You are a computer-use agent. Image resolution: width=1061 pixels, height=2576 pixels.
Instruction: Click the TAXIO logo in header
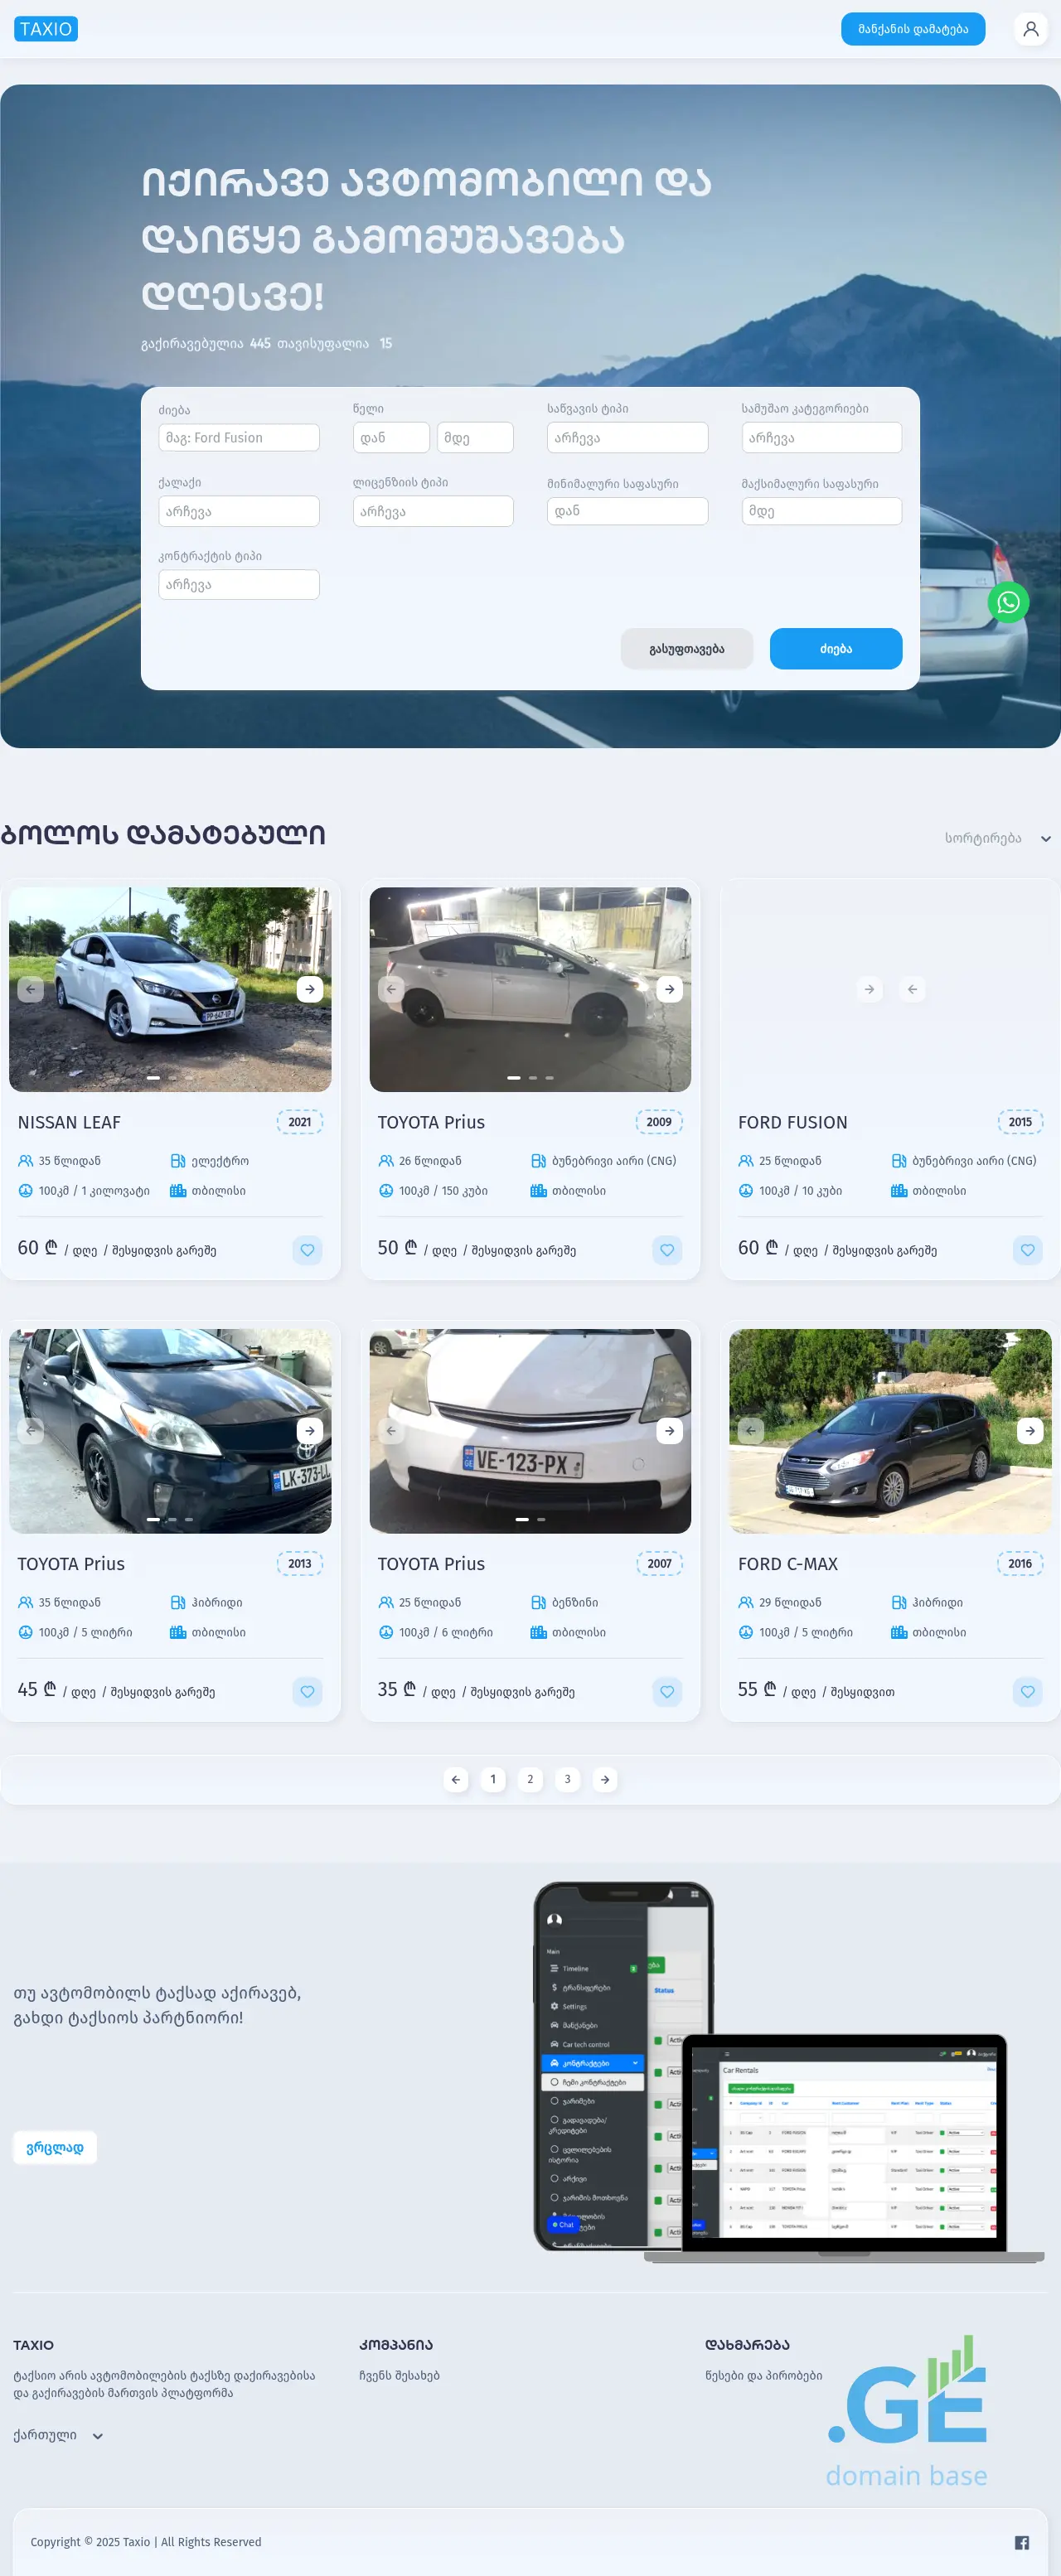tap(46, 29)
